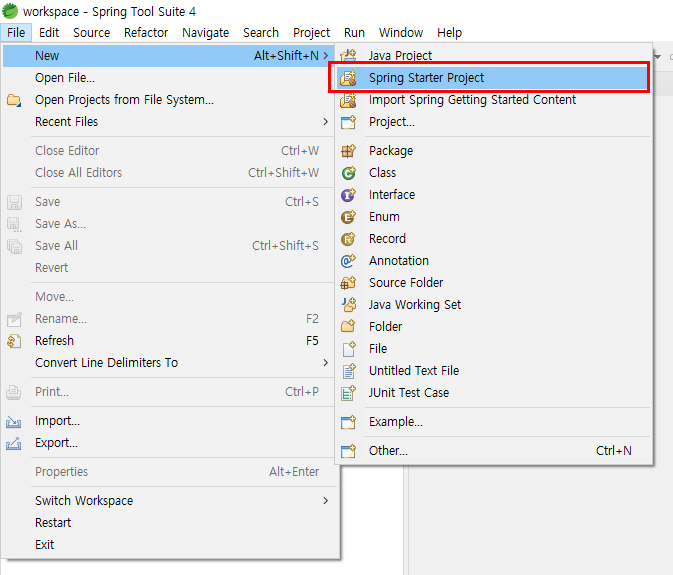Choose Other... in New submenu
Image resolution: width=673 pixels, height=575 pixels.
(x=494, y=451)
